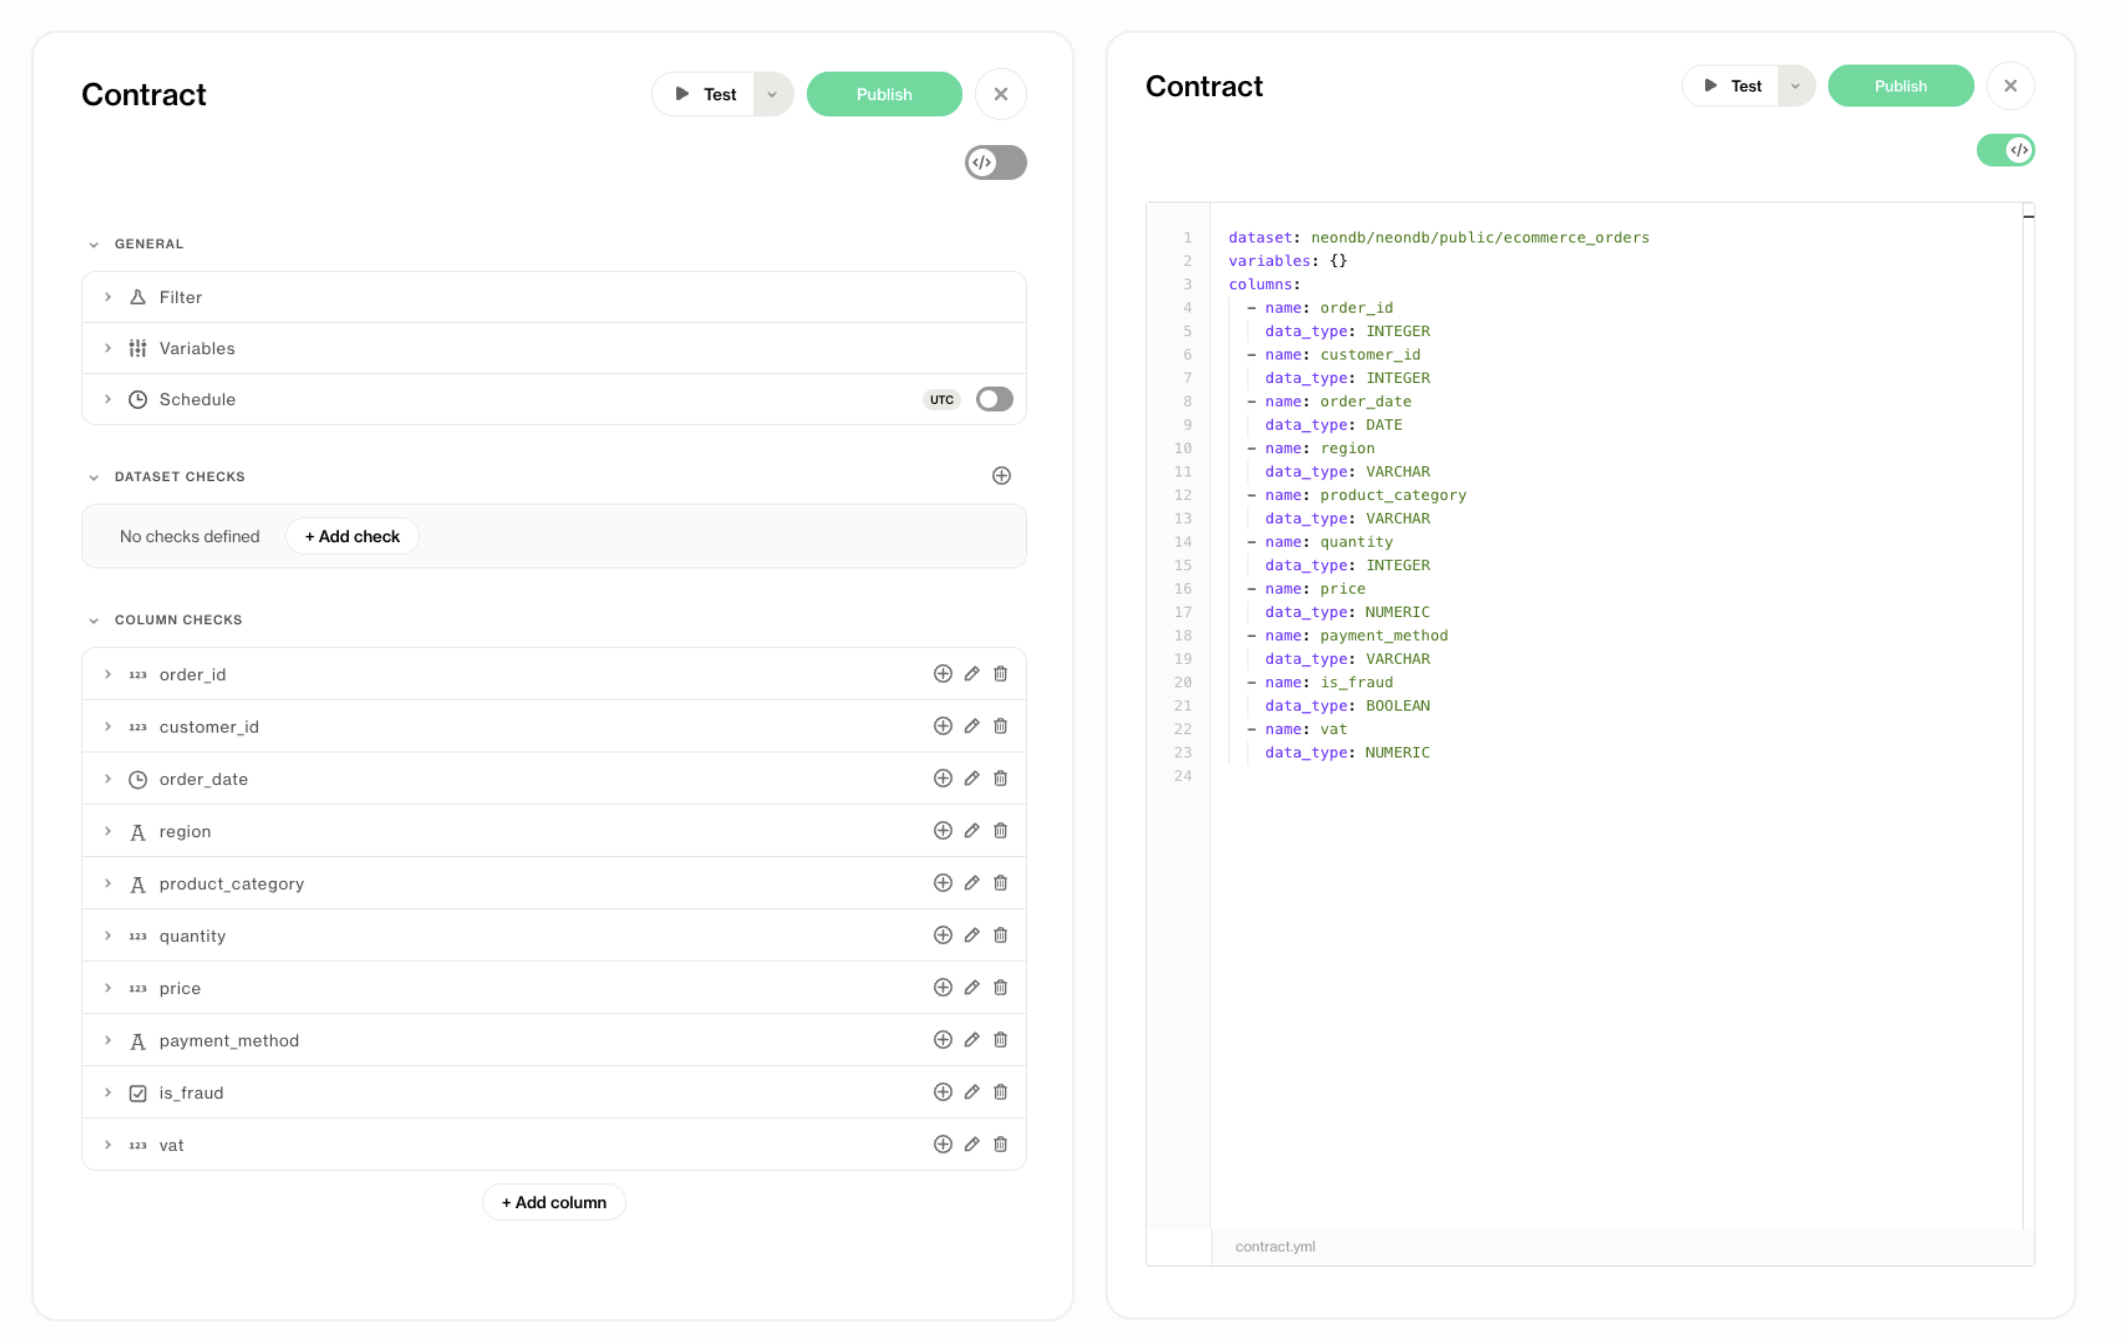Viewport: 2126px width, 1338px height.
Task: Edit the quantity column
Action: coord(971,935)
